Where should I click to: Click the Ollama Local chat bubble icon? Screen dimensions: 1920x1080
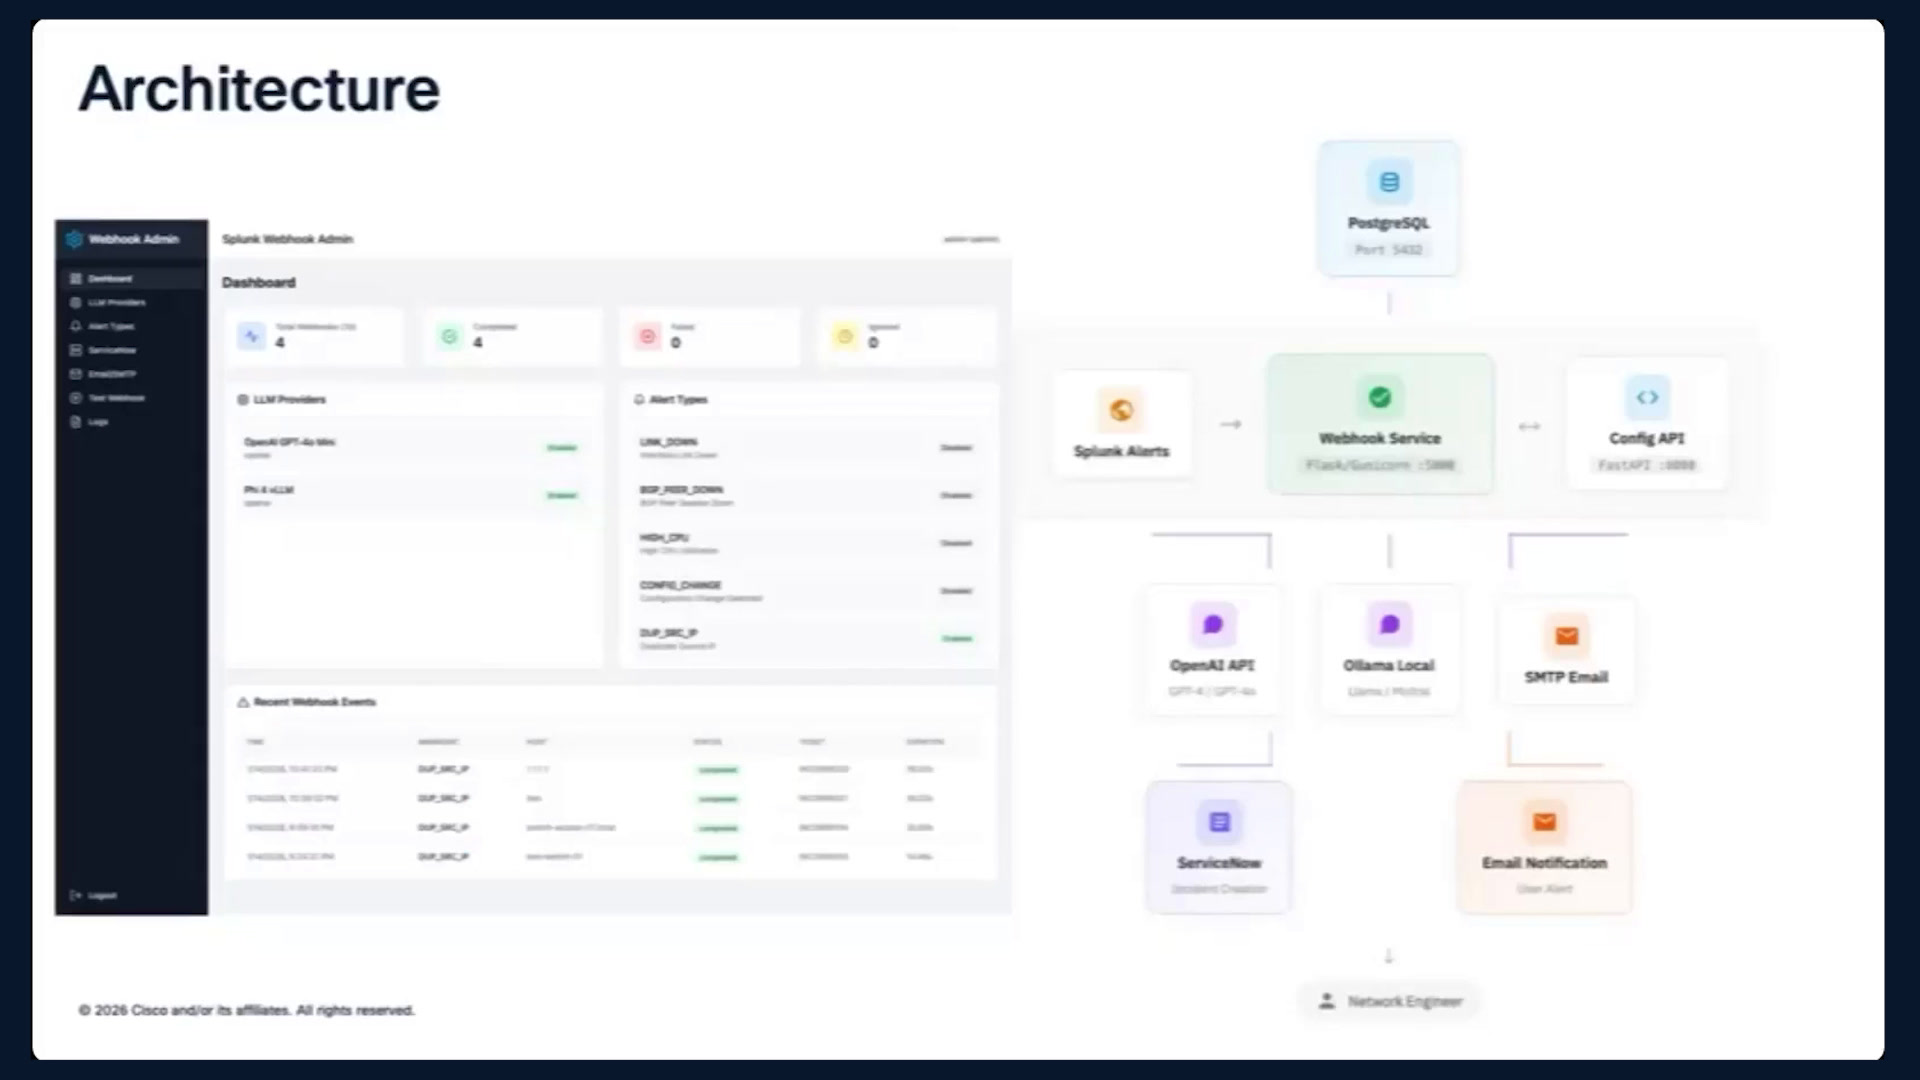tap(1389, 625)
